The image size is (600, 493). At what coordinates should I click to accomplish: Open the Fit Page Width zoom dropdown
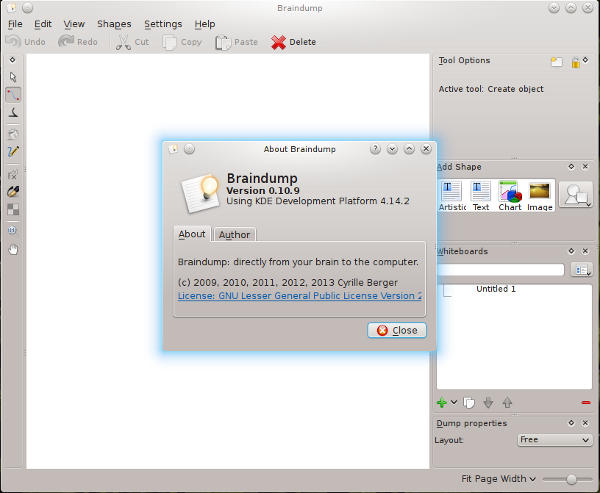tap(498, 479)
